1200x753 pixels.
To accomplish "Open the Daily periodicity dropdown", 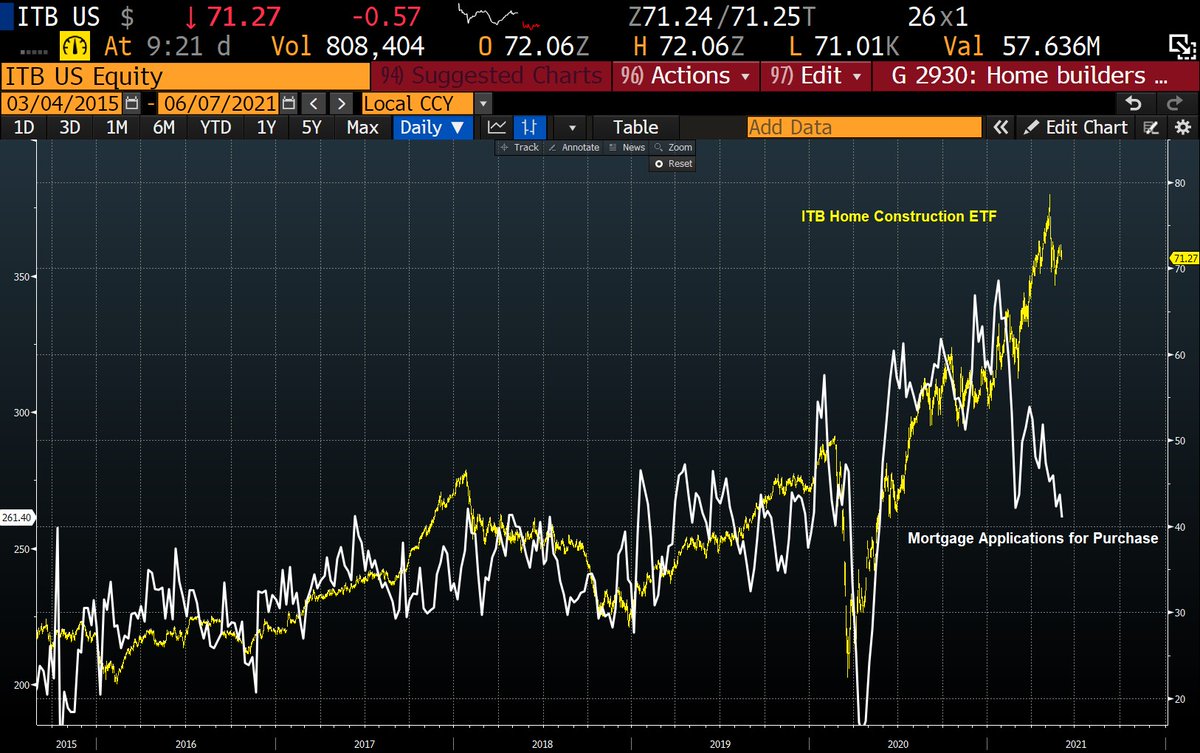I will [432, 127].
